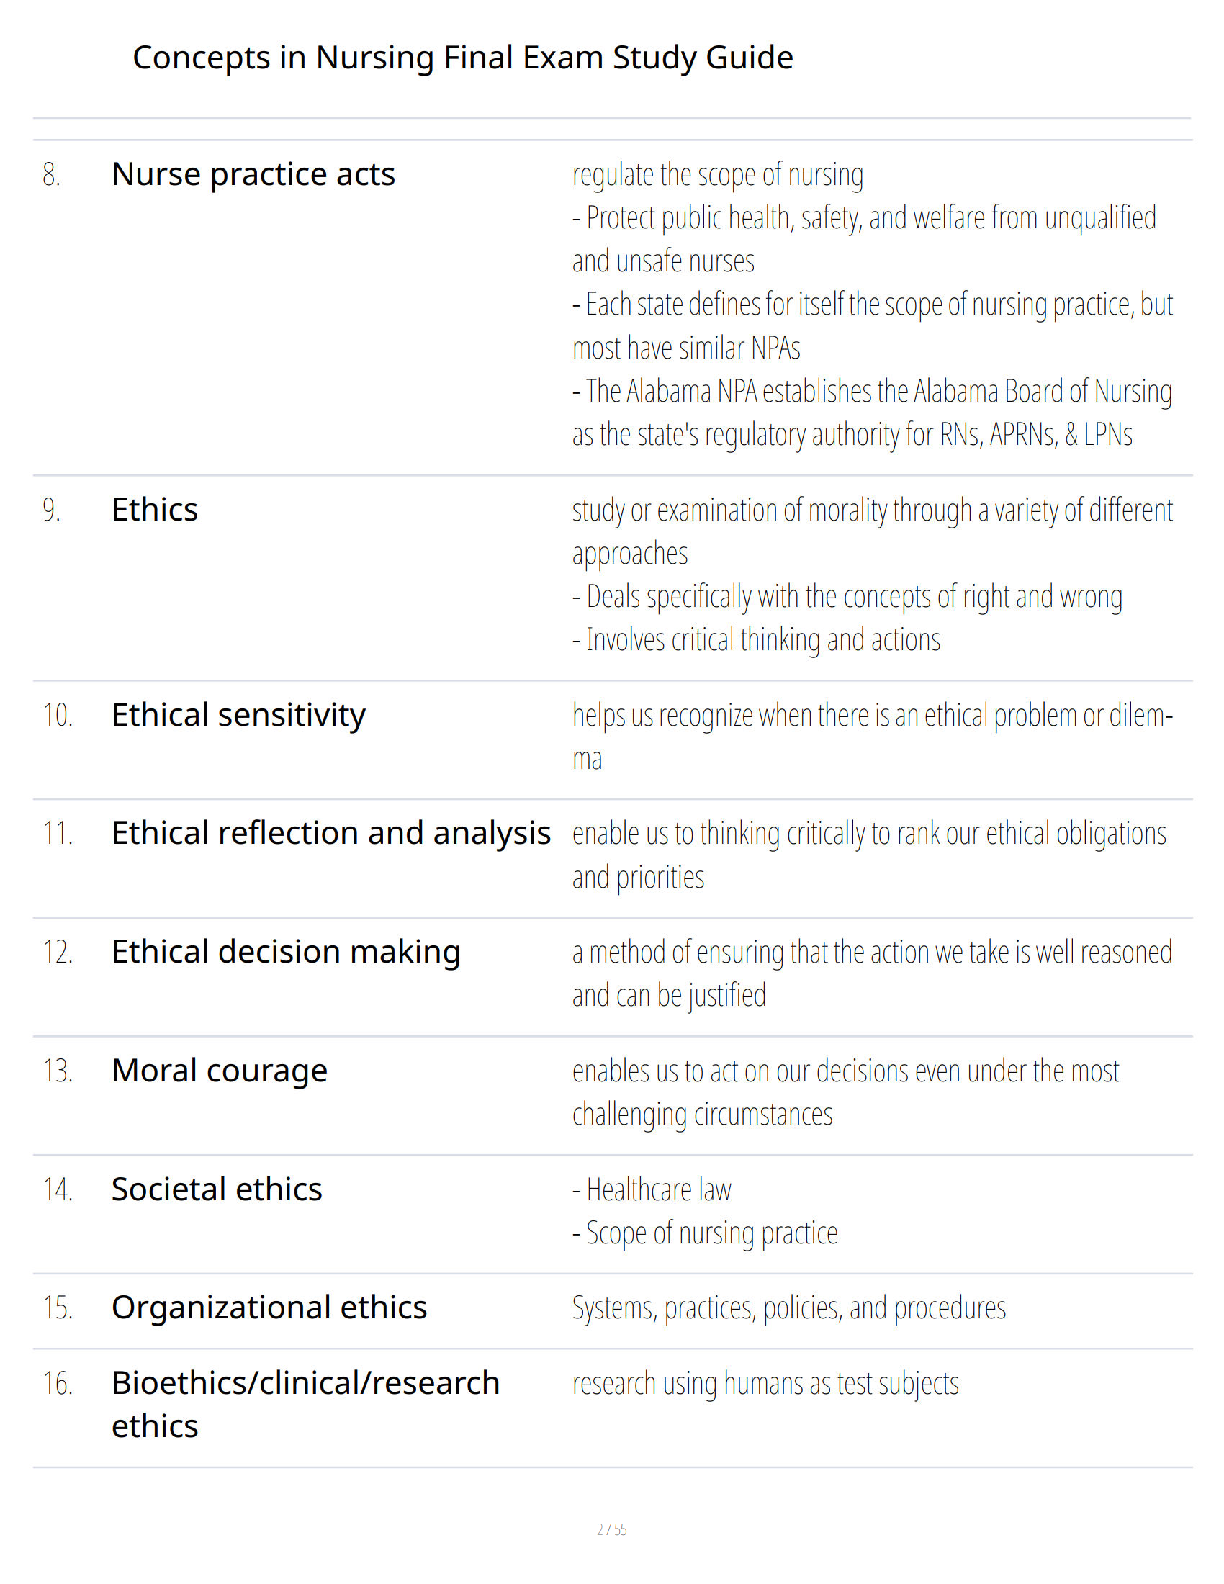Image resolution: width=1224 pixels, height=1584 pixels.
Task: Click the Alabama NPA definition line
Action: pos(872,413)
